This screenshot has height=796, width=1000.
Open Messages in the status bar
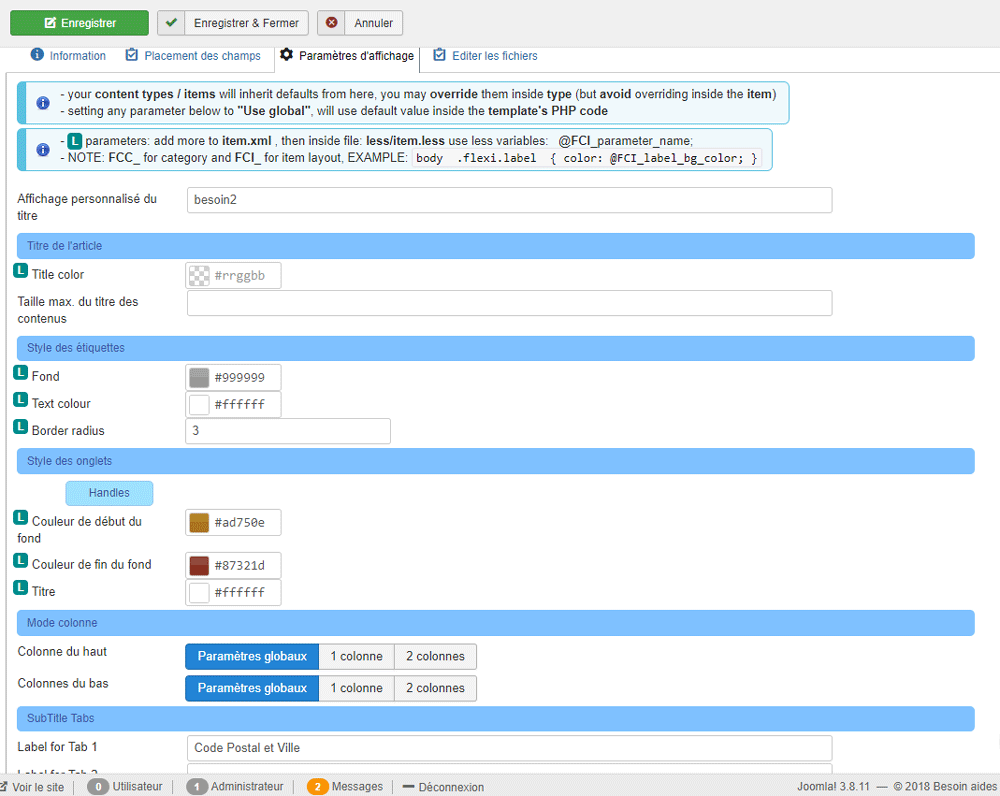357,787
